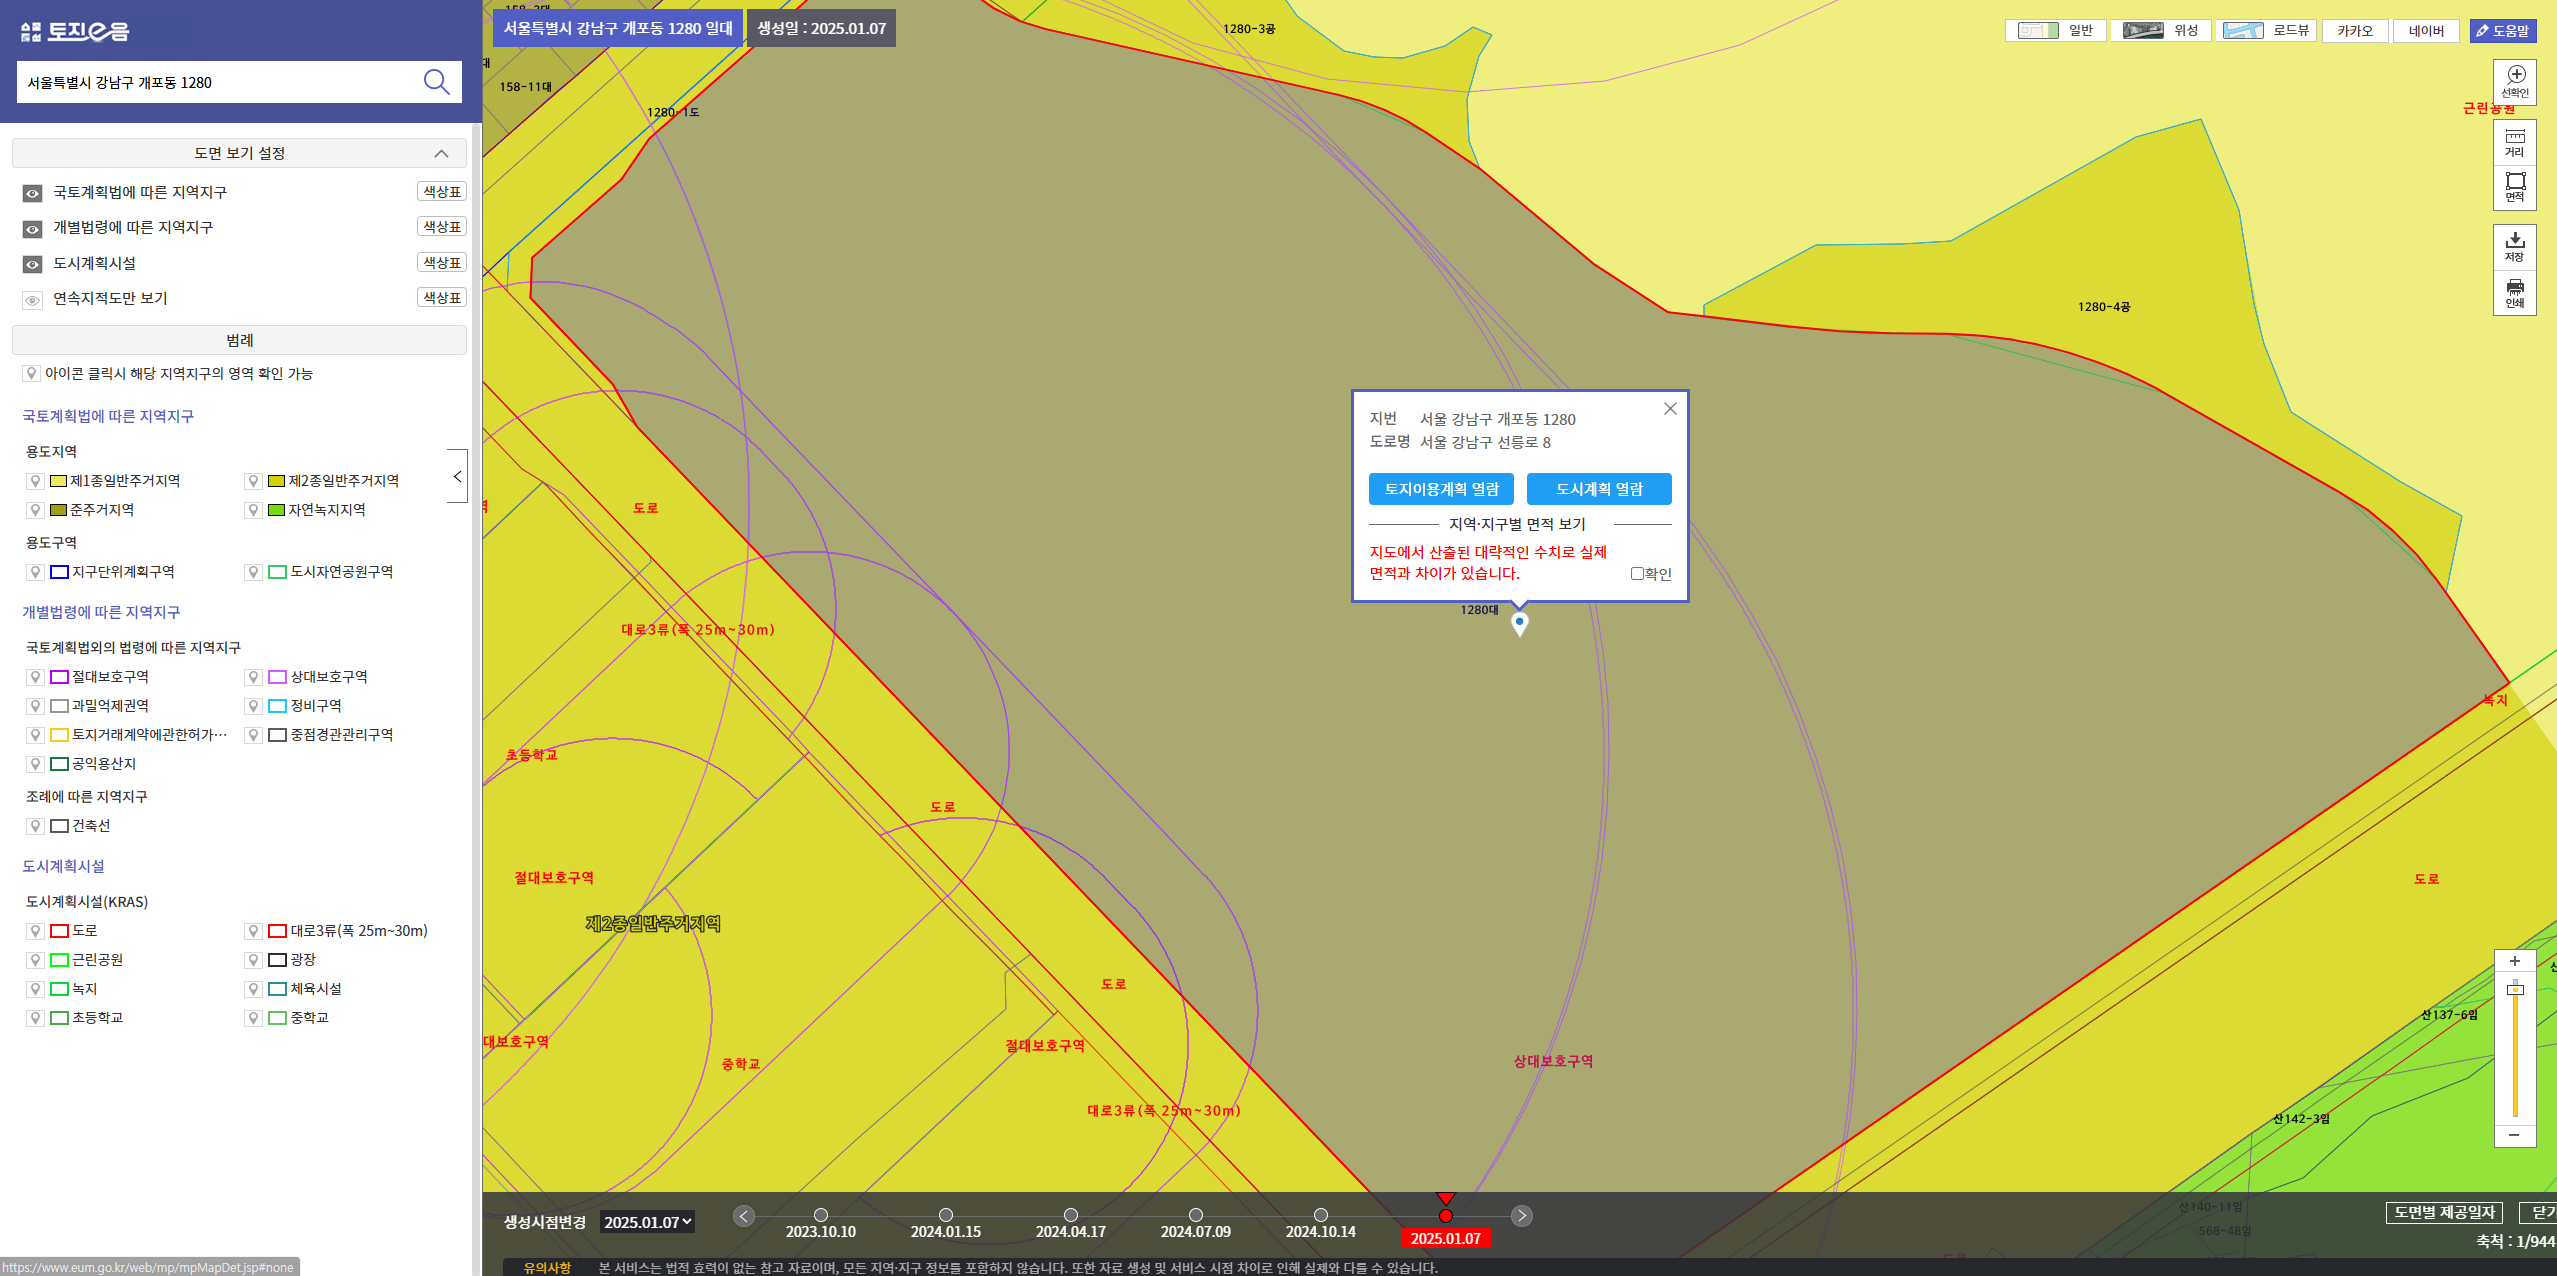Screen dimensions: 2557x1276
Task: Go to previous timeline dates arrow
Action: pos(743,1216)
